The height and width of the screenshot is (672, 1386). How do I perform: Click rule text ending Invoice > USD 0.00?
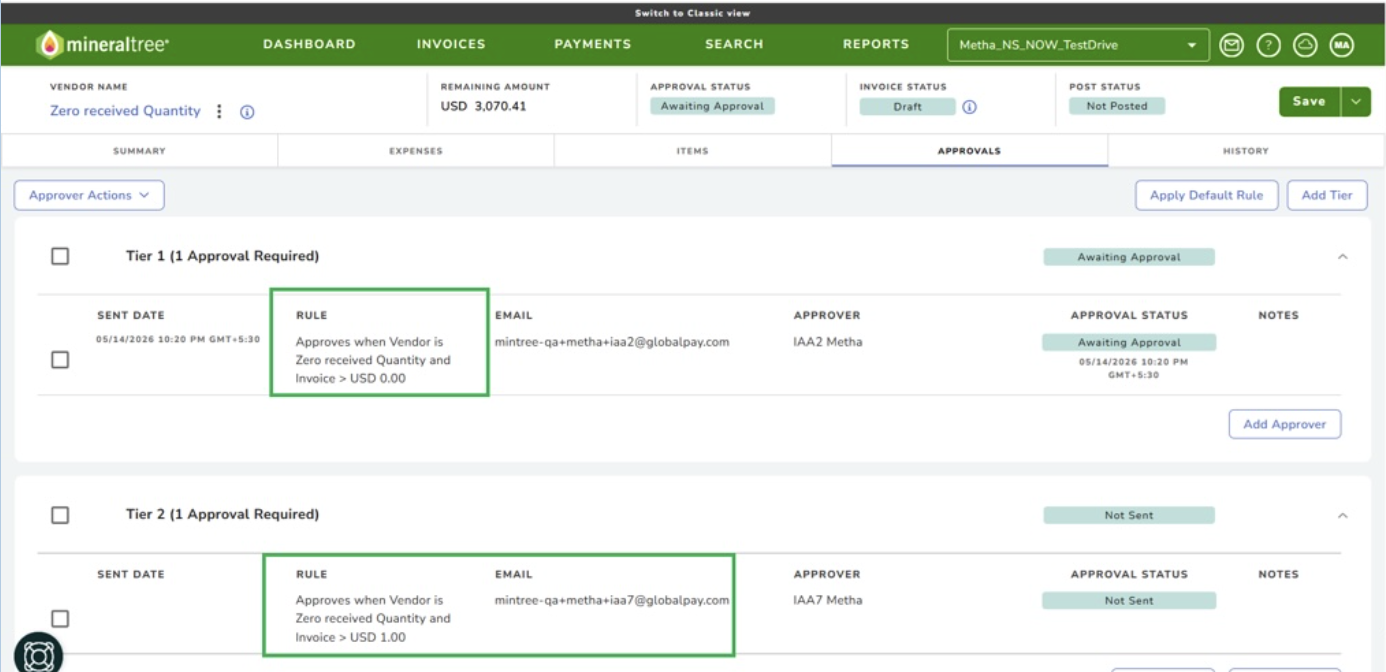(373, 360)
